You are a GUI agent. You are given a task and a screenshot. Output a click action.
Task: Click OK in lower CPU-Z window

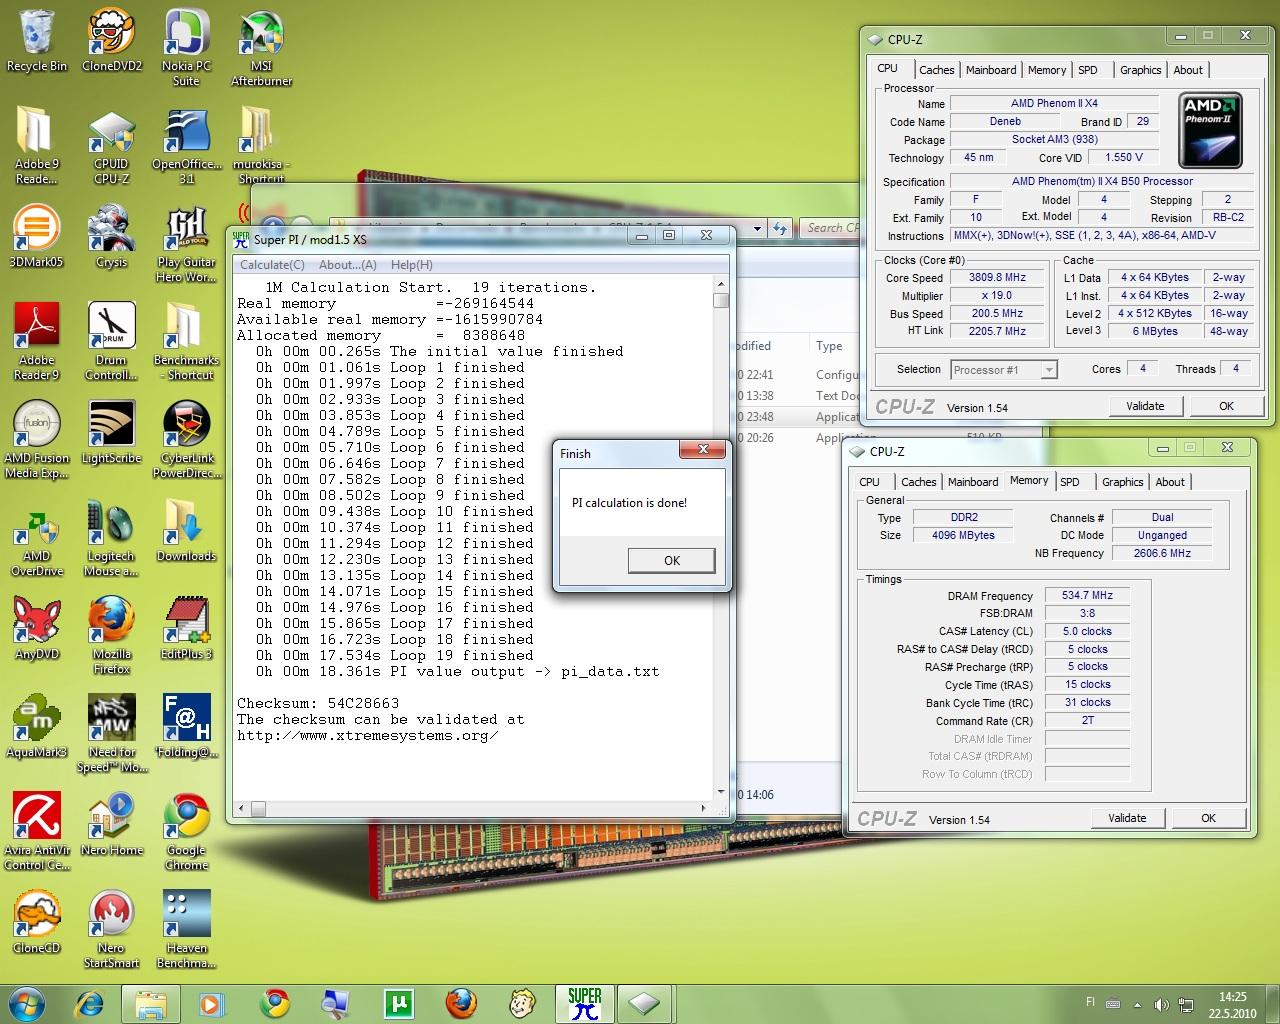point(1208,818)
